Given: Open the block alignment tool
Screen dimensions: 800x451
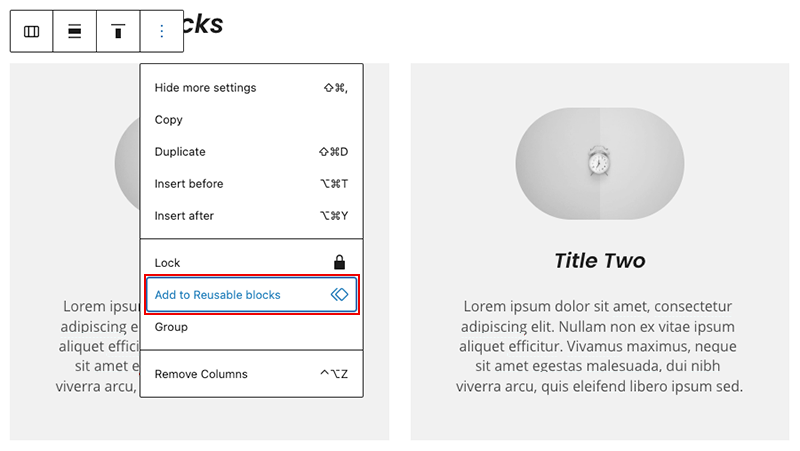Looking at the screenshot, I should coord(74,32).
